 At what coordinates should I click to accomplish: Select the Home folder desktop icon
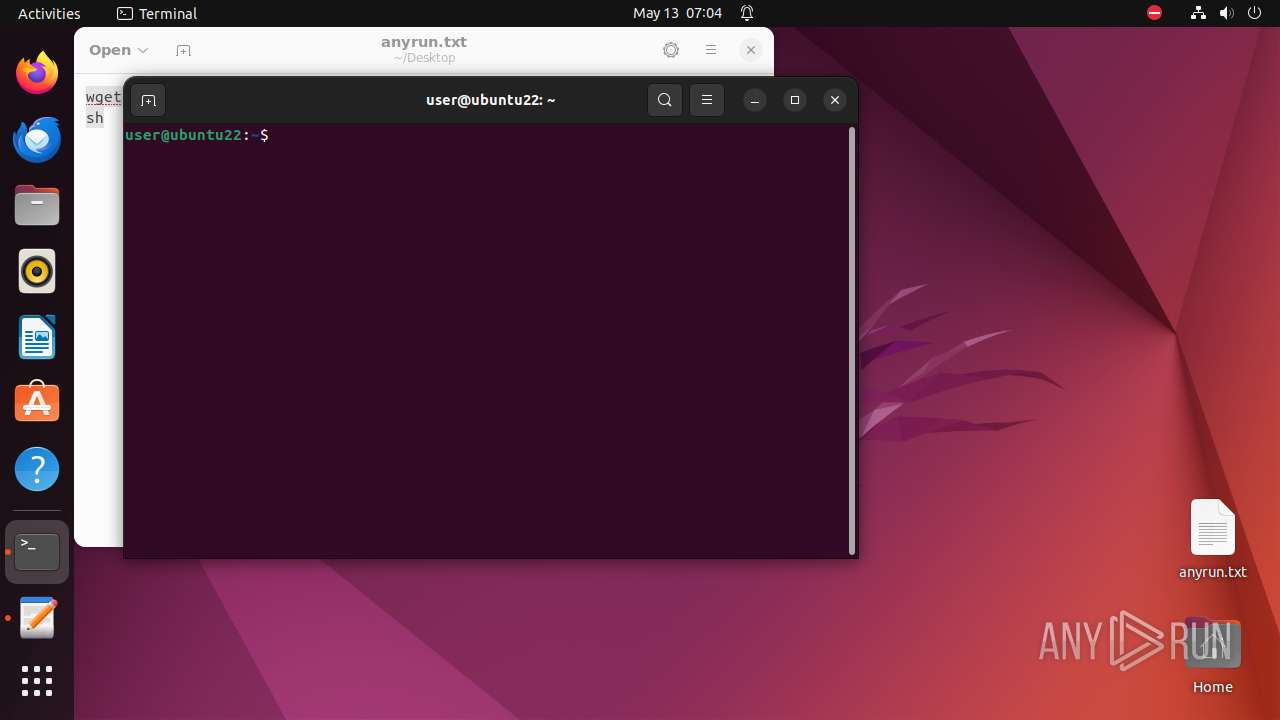tap(1213, 657)
